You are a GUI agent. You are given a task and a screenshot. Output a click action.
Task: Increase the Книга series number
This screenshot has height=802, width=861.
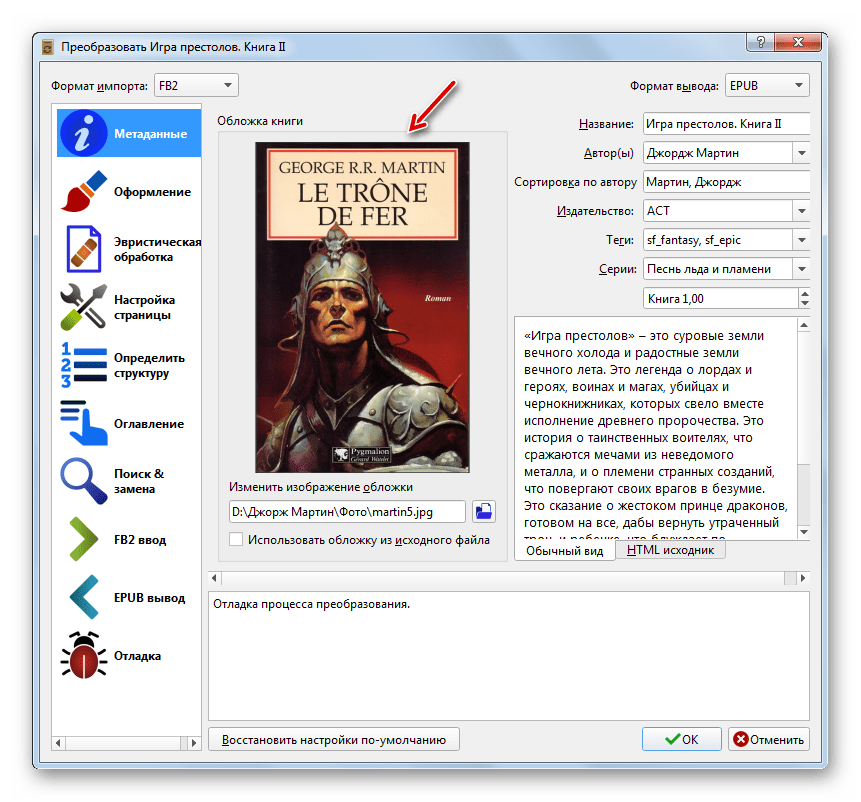coord(804,293)
